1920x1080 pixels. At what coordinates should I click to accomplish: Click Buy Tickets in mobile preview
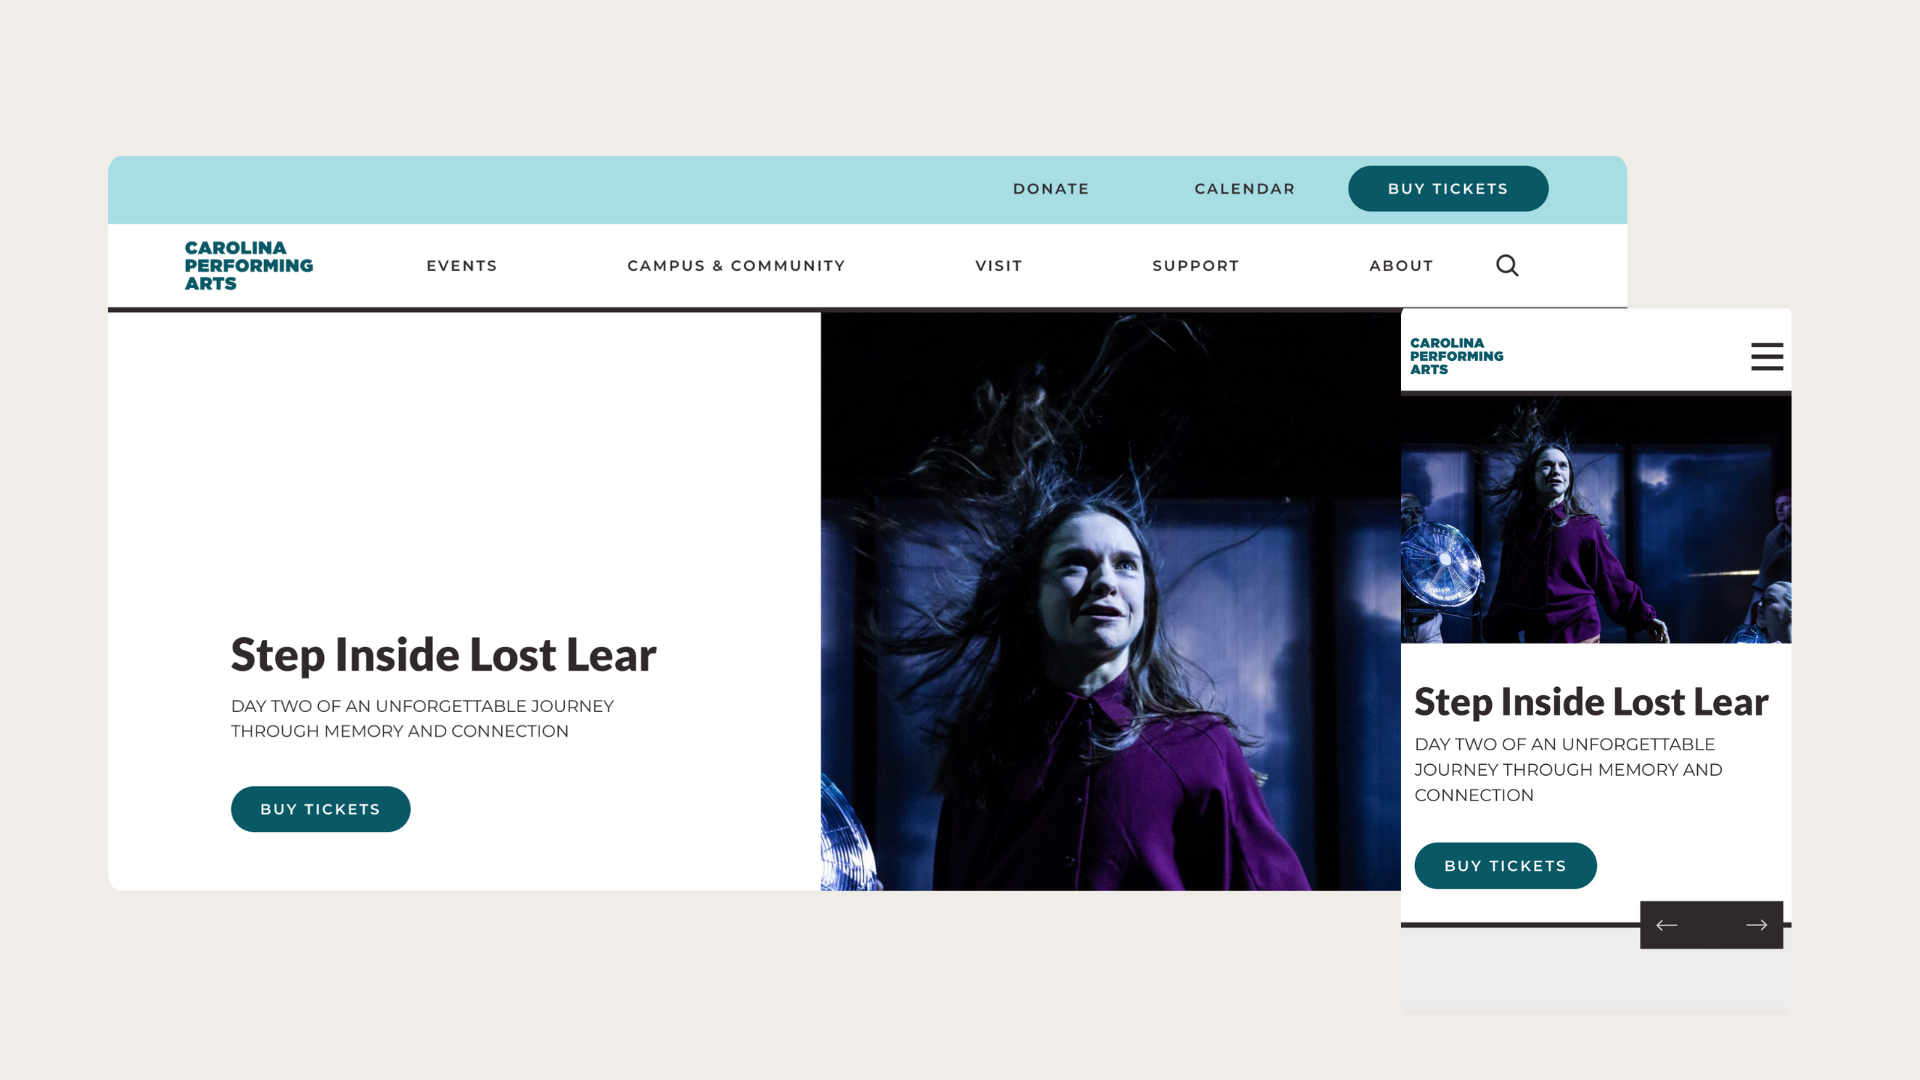1505,866
